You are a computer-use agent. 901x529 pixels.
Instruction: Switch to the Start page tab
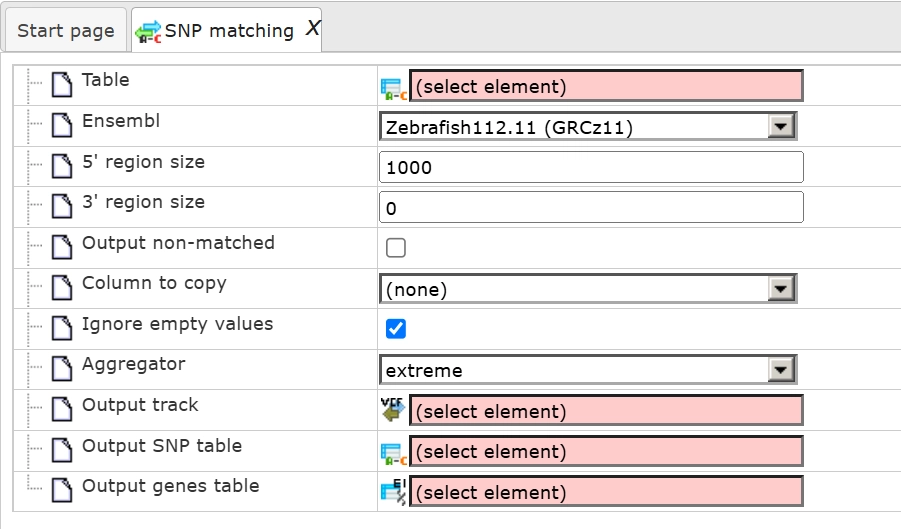66,31
